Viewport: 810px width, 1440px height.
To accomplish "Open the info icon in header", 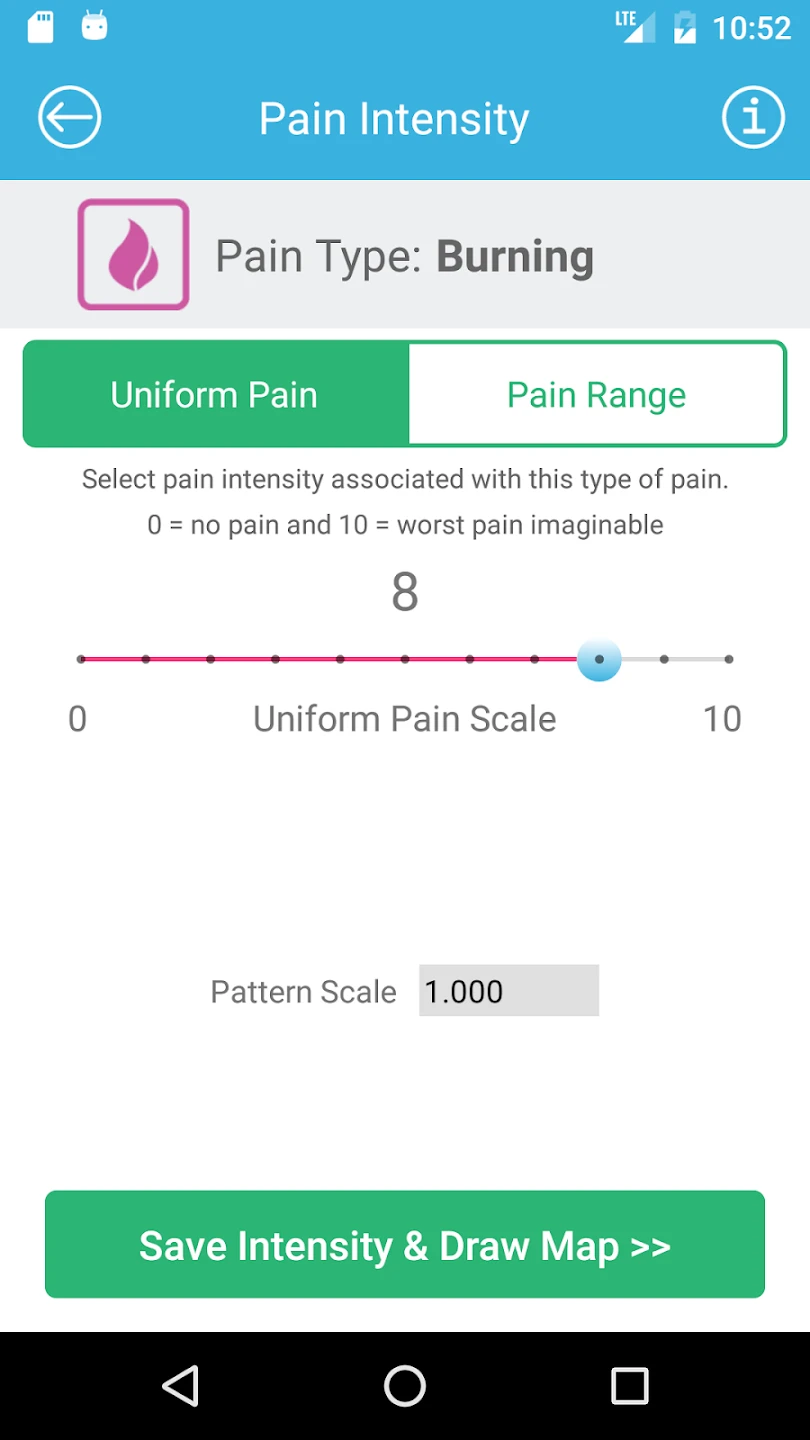I will (753, 118).
